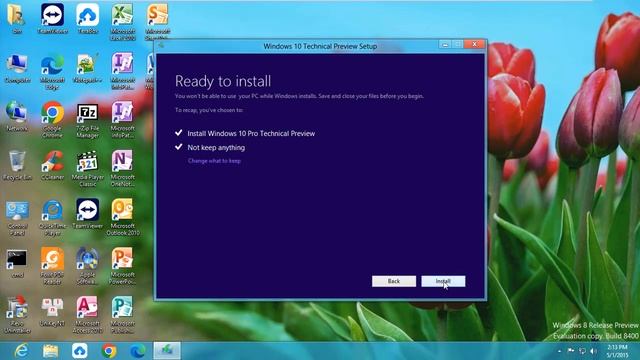
Task: Open Control Panel desktop icon
Action: pos(17,218)
